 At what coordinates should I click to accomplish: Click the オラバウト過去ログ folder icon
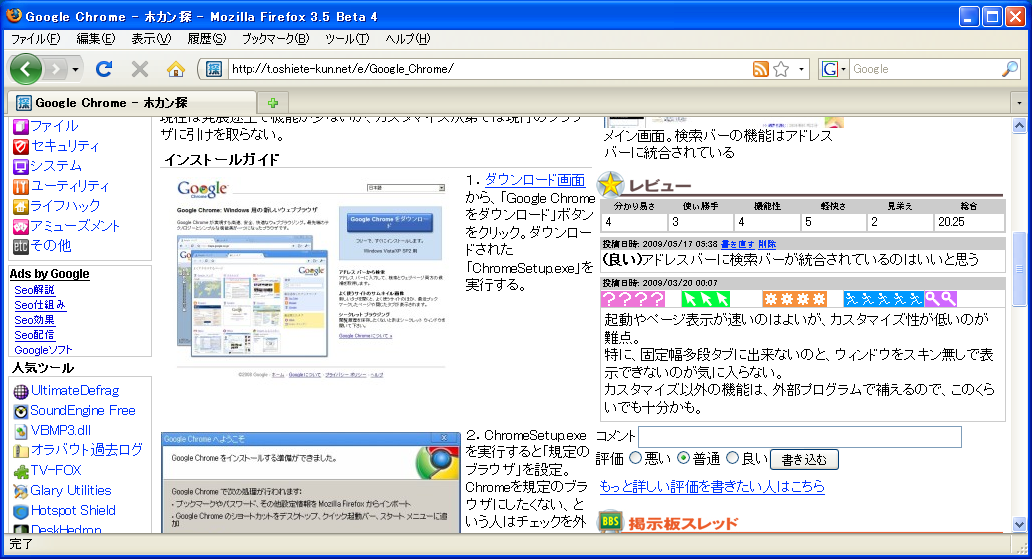(21, 451)
